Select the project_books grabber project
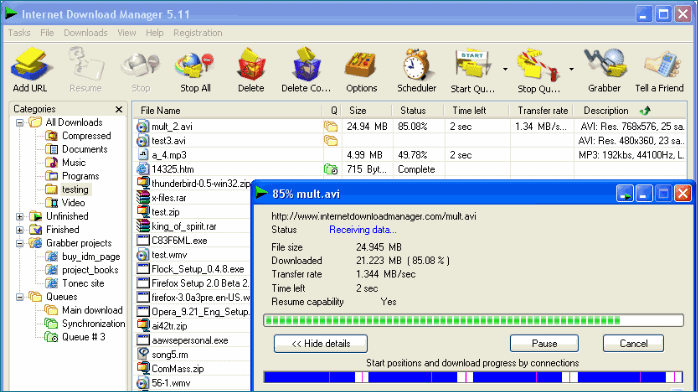 point(82,270)
